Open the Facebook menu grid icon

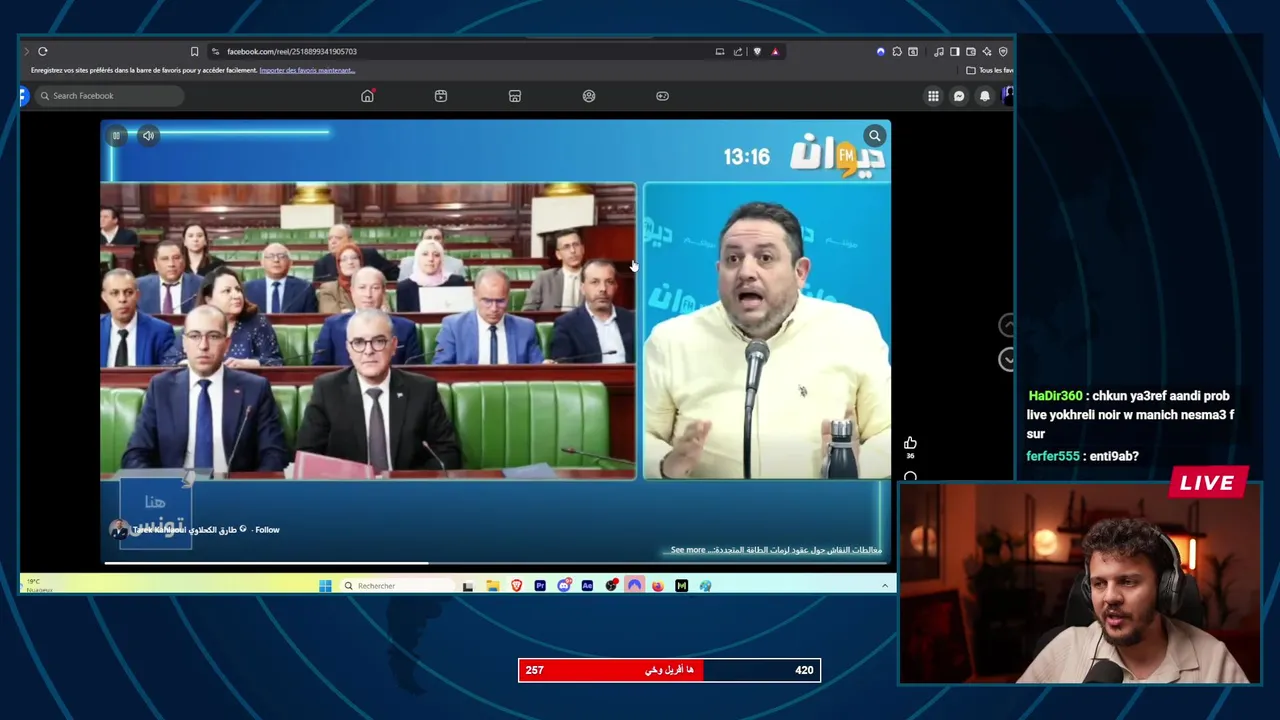[933, 96]
